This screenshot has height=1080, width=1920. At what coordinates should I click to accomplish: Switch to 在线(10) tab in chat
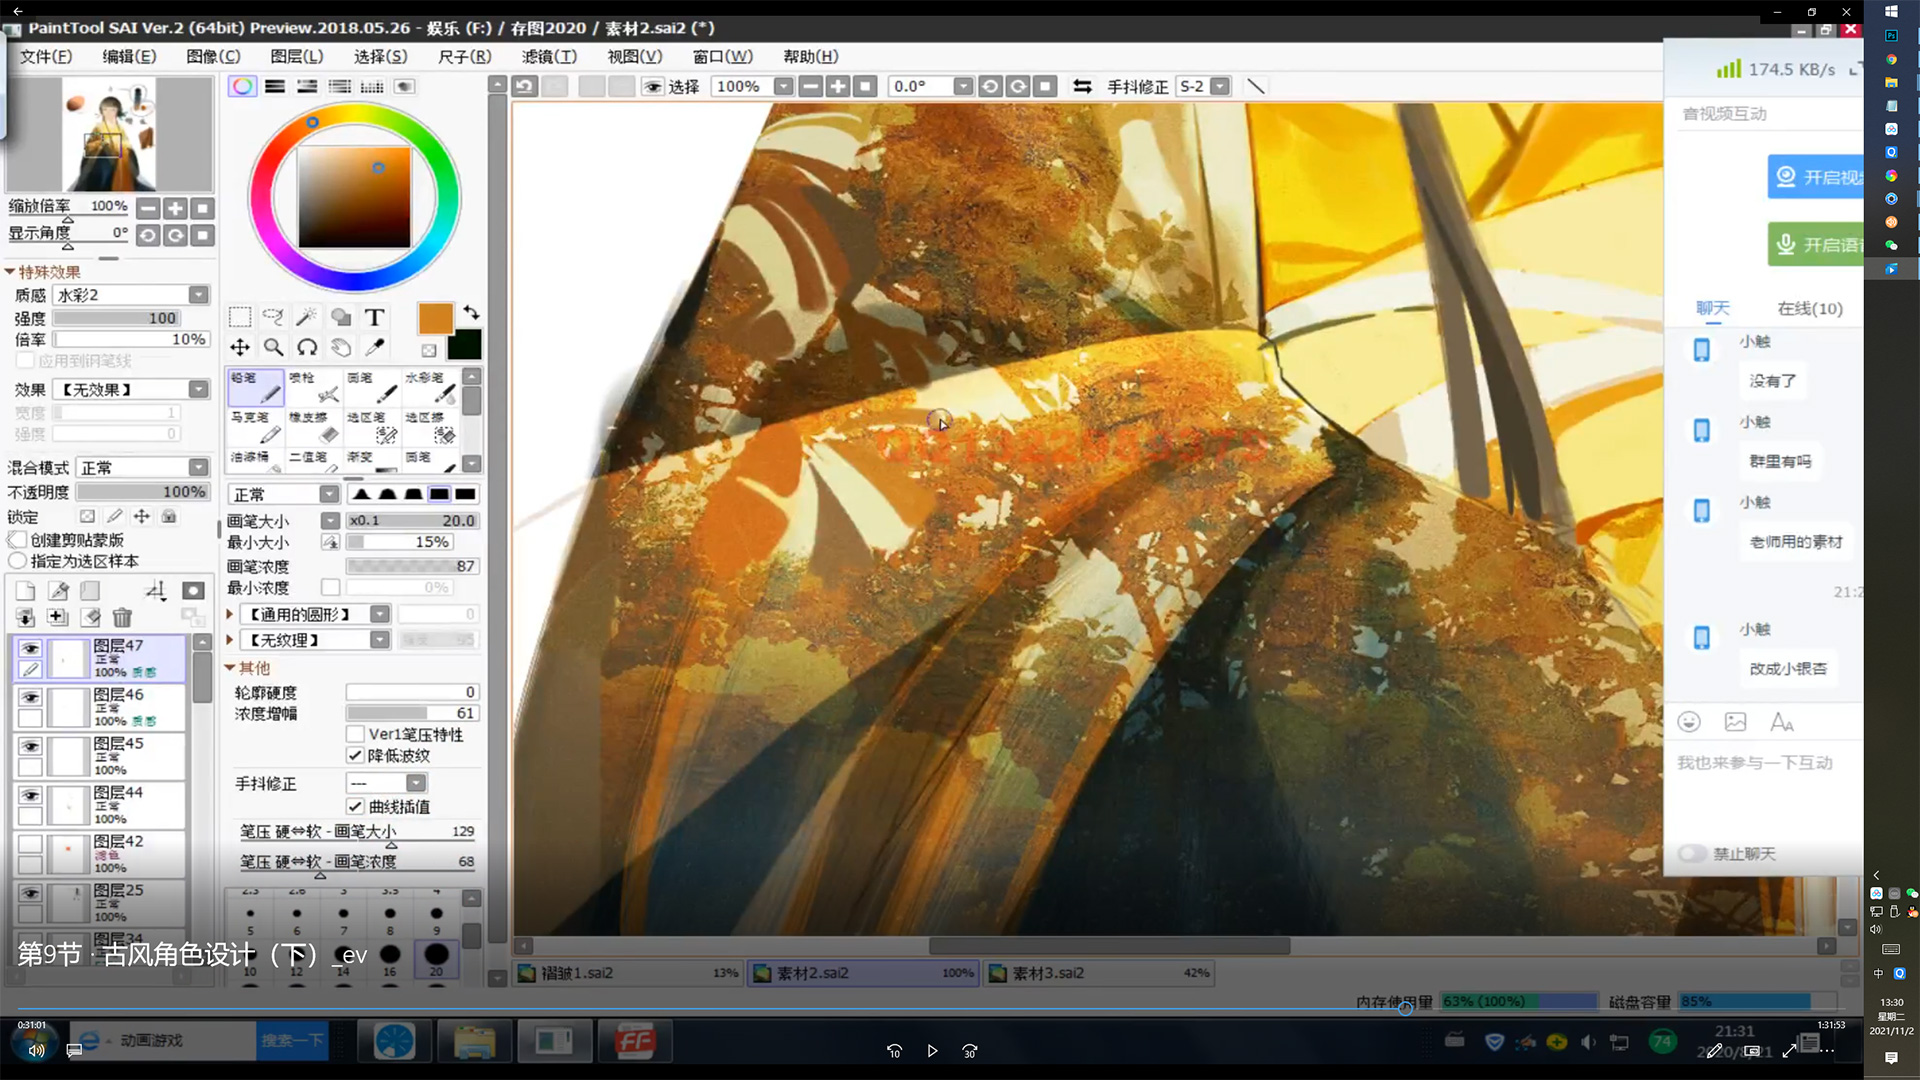coord(1809,308)
